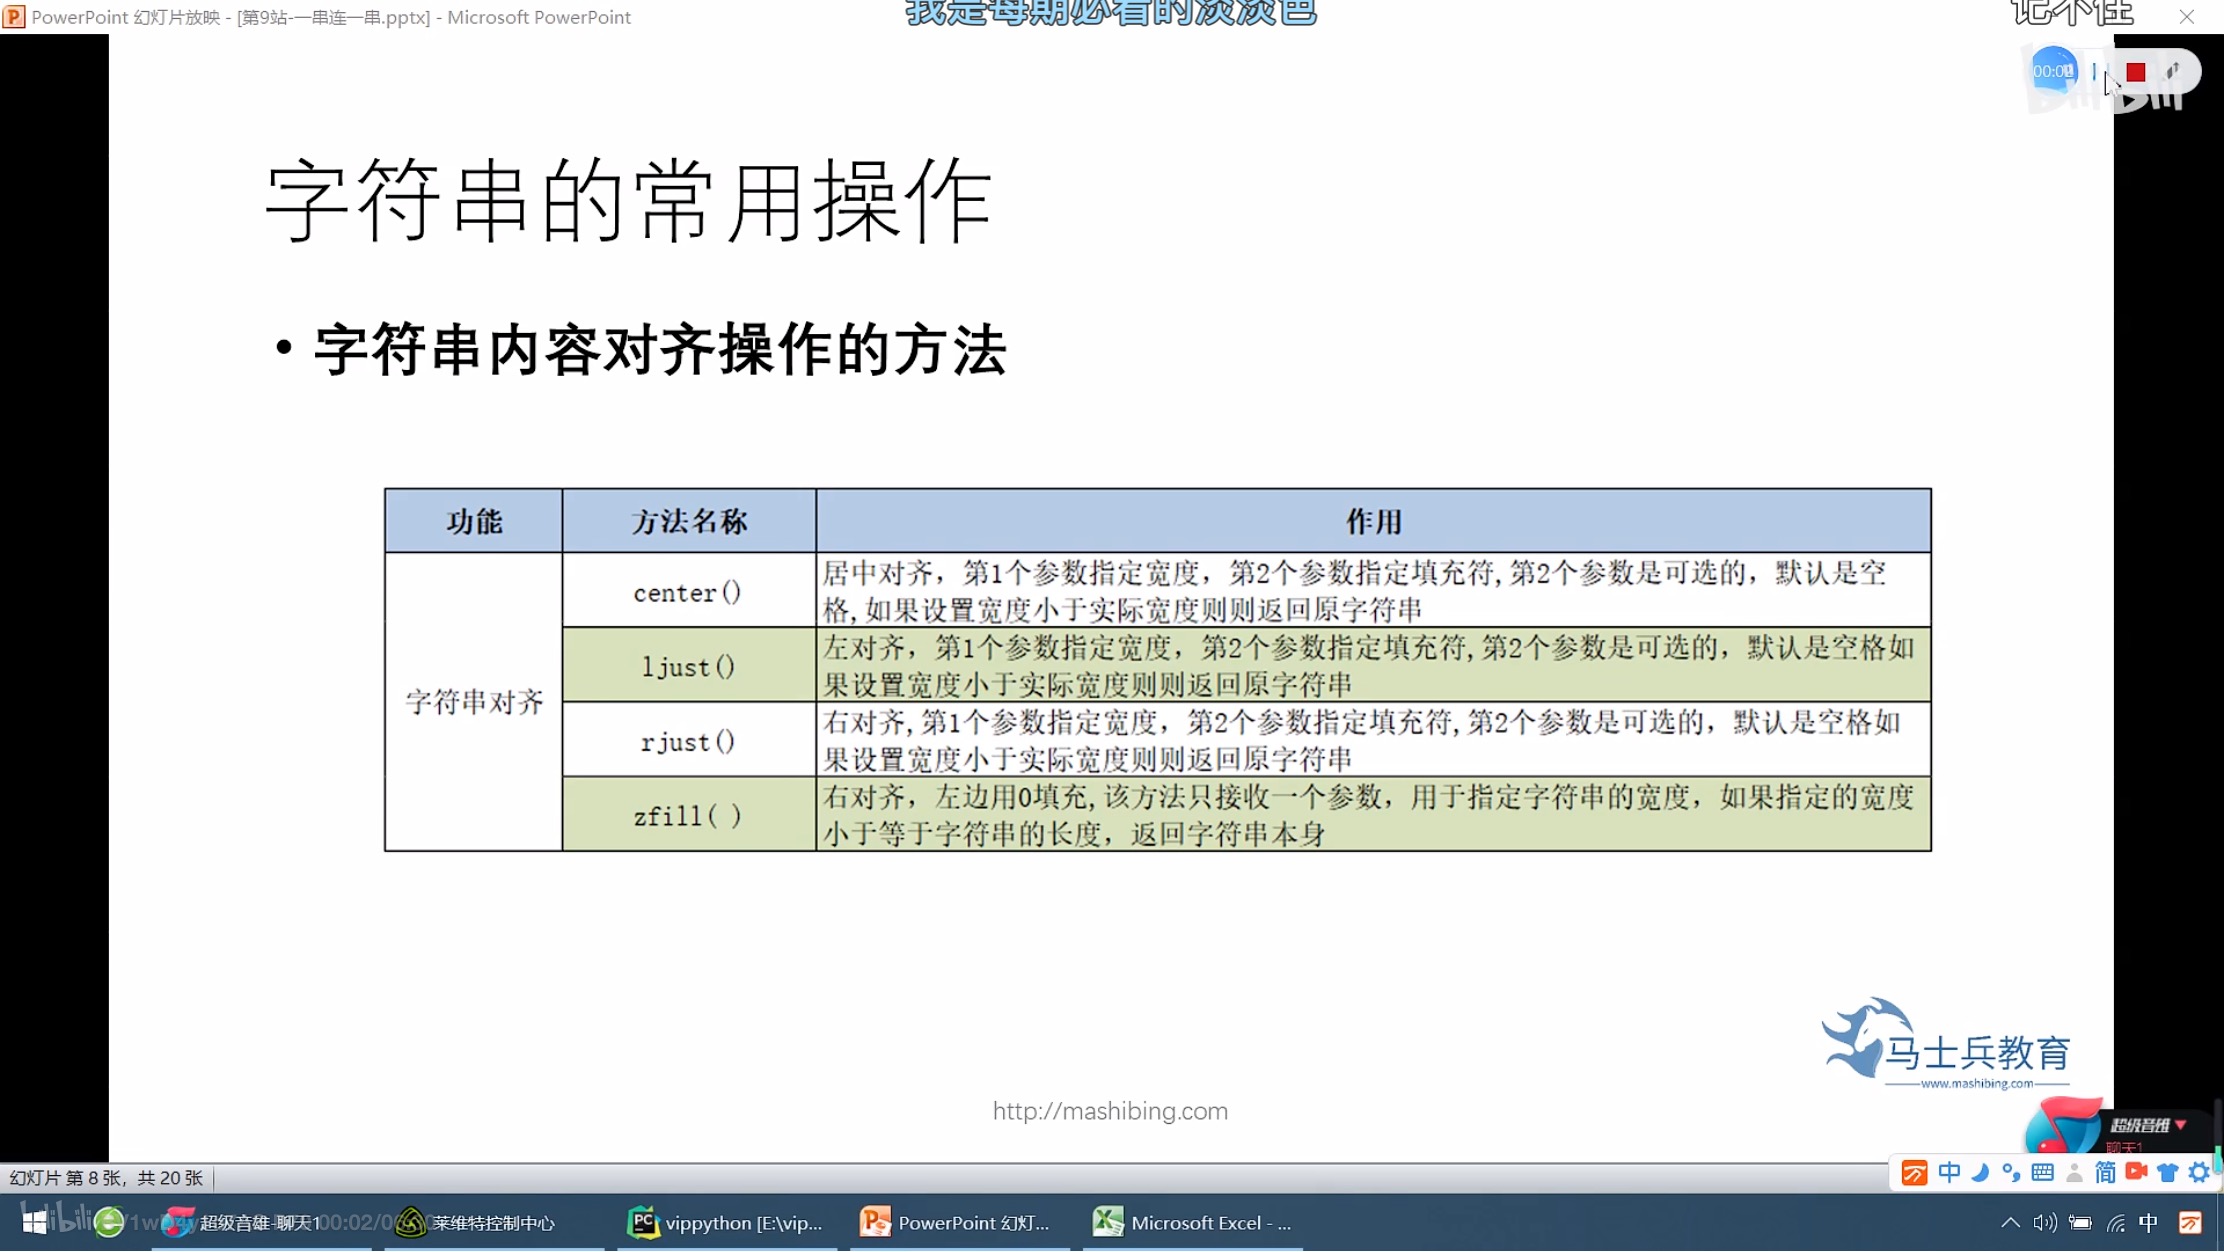The image size is (2224, 1252).
Task: Toggle the moon half-width mode icon
Action: (1980, 1173)
